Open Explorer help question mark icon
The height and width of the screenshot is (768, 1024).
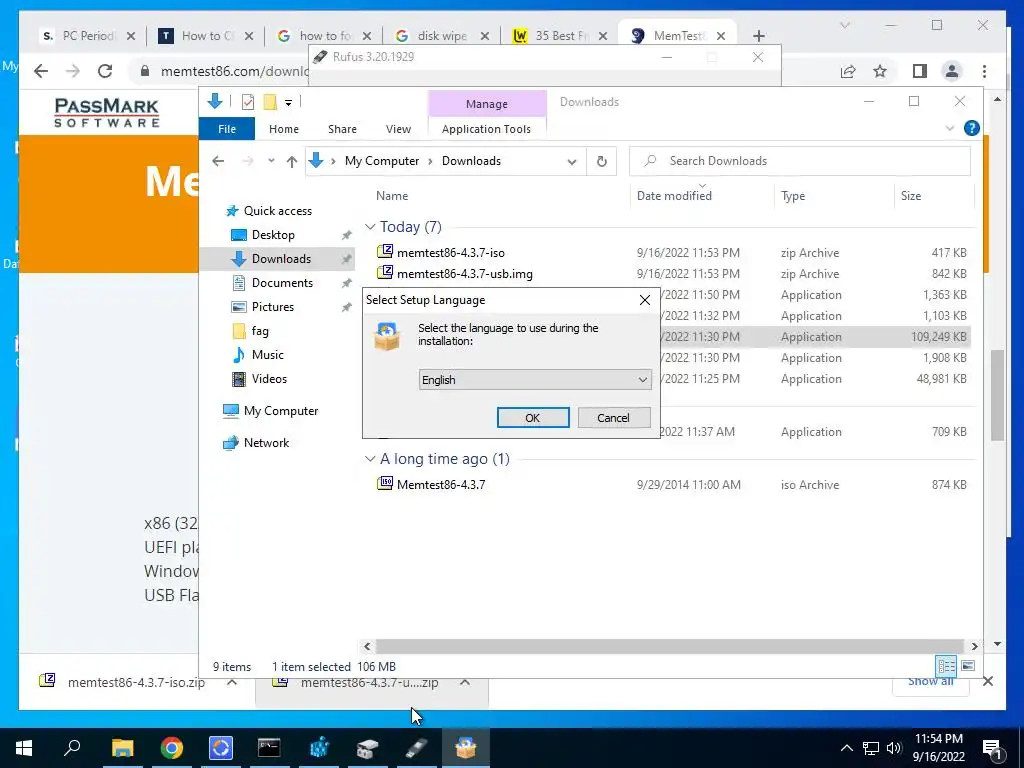[x=971, y=128]
